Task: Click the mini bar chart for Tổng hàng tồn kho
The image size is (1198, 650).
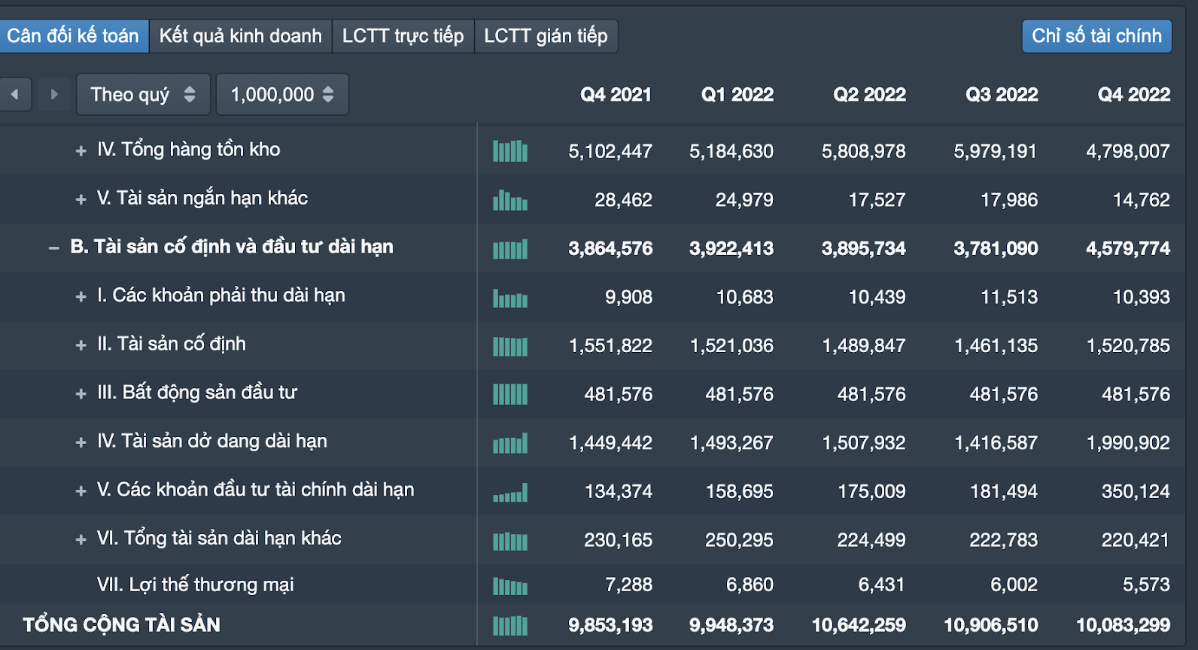Action: (510, 151)
